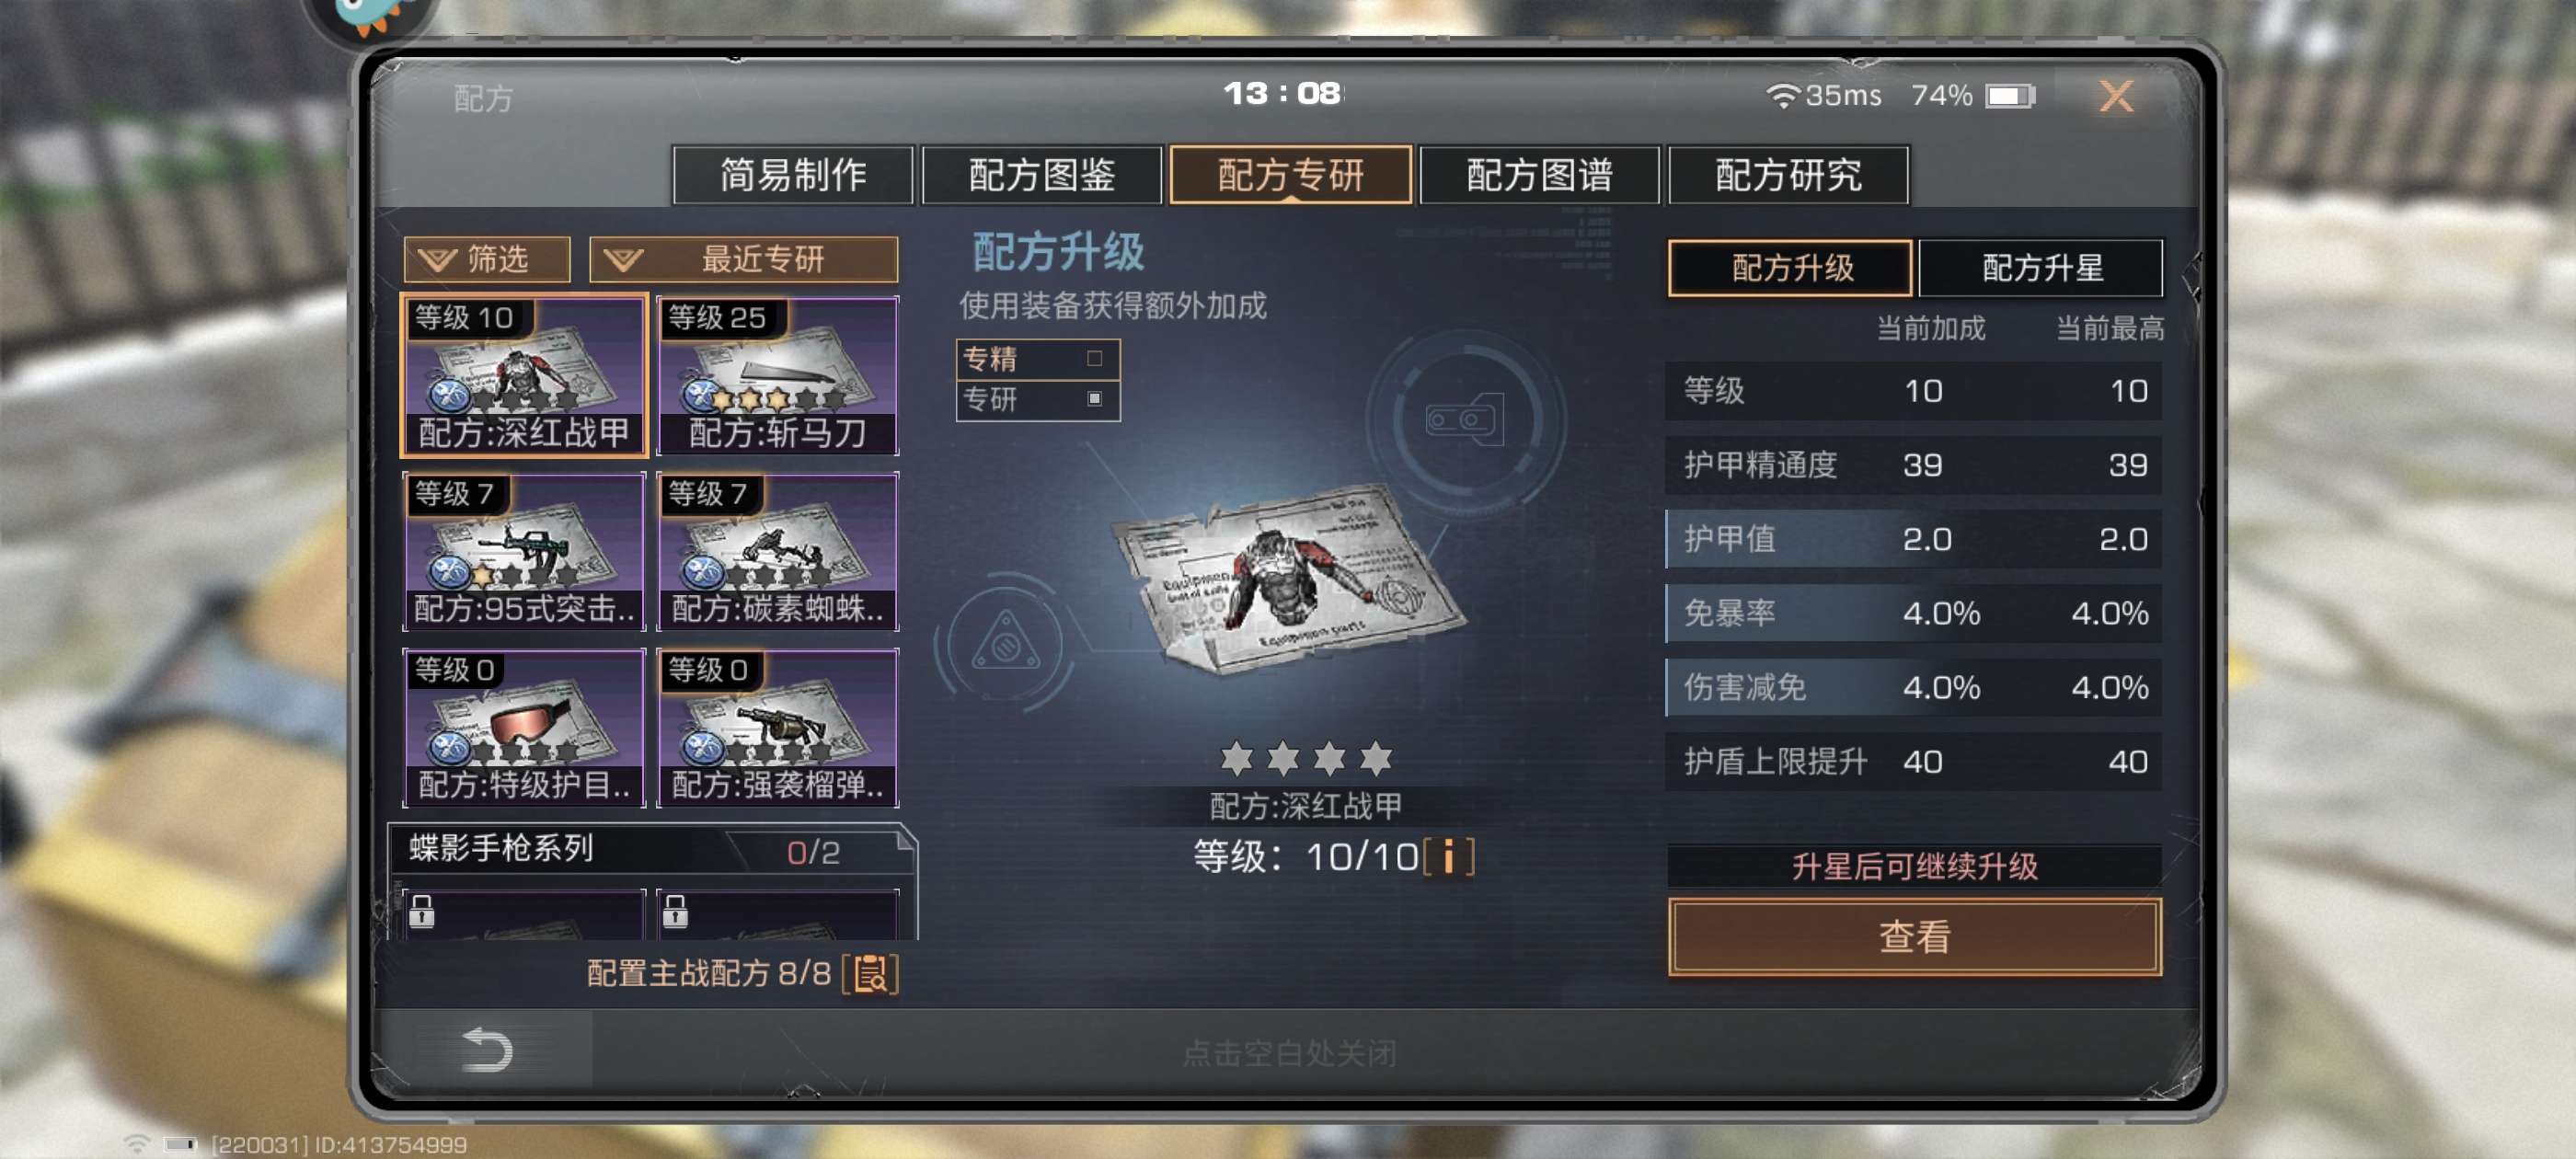The height and width of the screenshot is (1159, 2576).
Task: Select the circular triangle slot icon
Action: pyautogui.click(x=1005, y=642)
